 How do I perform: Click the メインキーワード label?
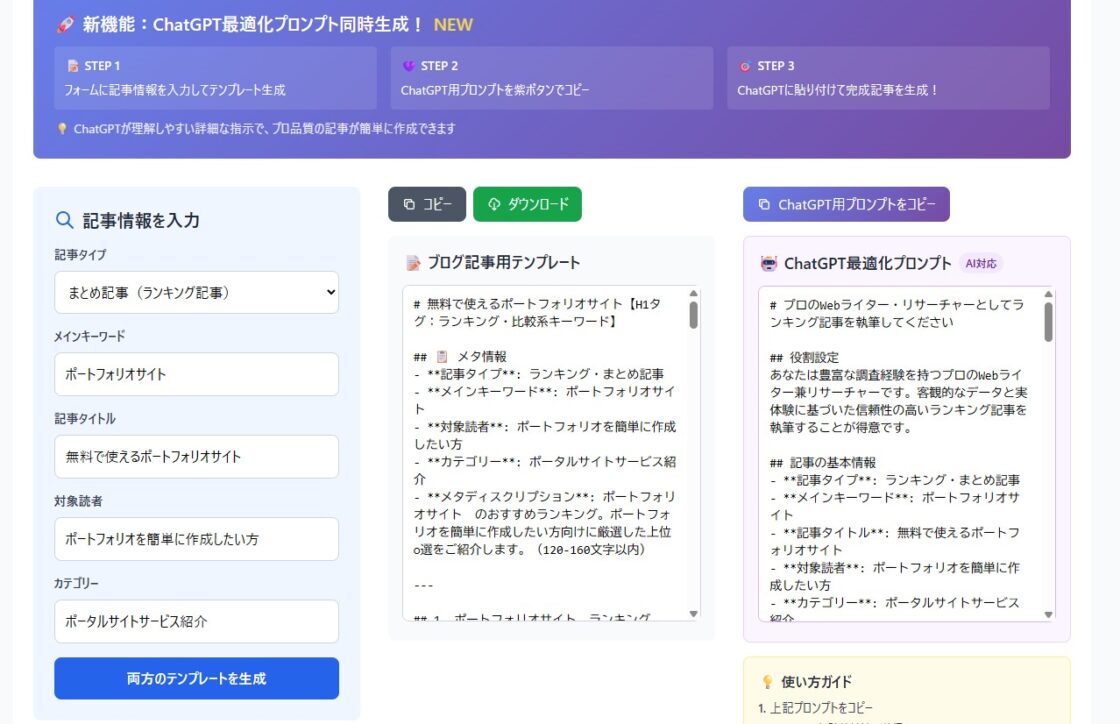coord(89,336)
